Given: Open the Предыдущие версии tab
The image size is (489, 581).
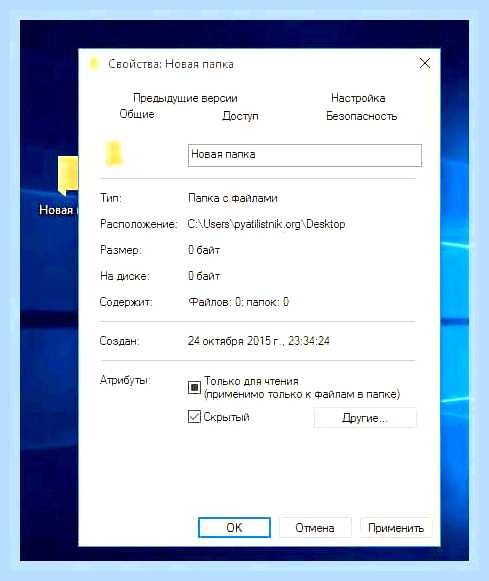Looking at the screenshot, I should (185, 98).
